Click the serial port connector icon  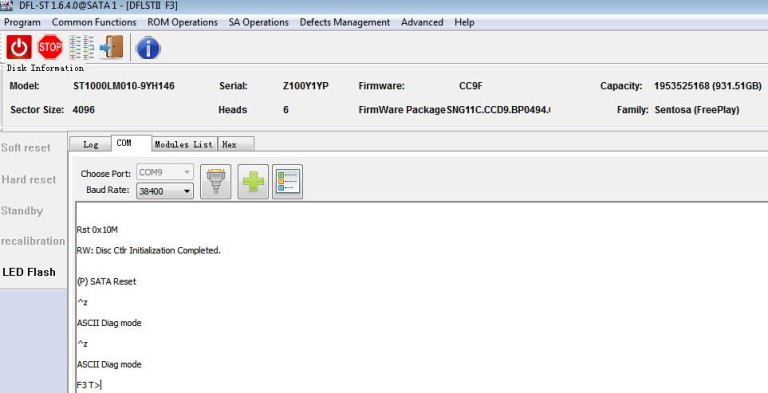(x=216, y=182)
